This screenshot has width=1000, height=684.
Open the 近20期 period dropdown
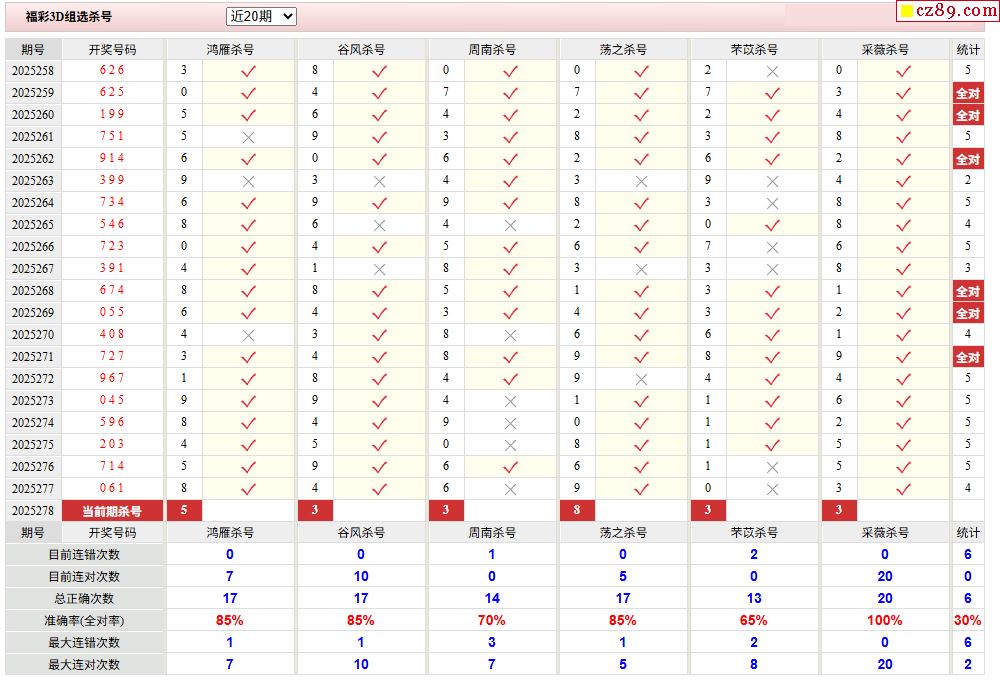(261, 16)
